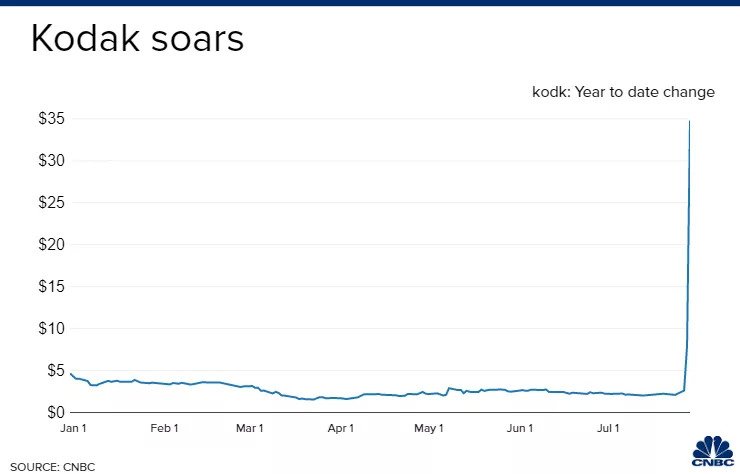Select the Jan 1 x-axis label
This screenshot has height=474, width=740.
click(x=73, y=429)
